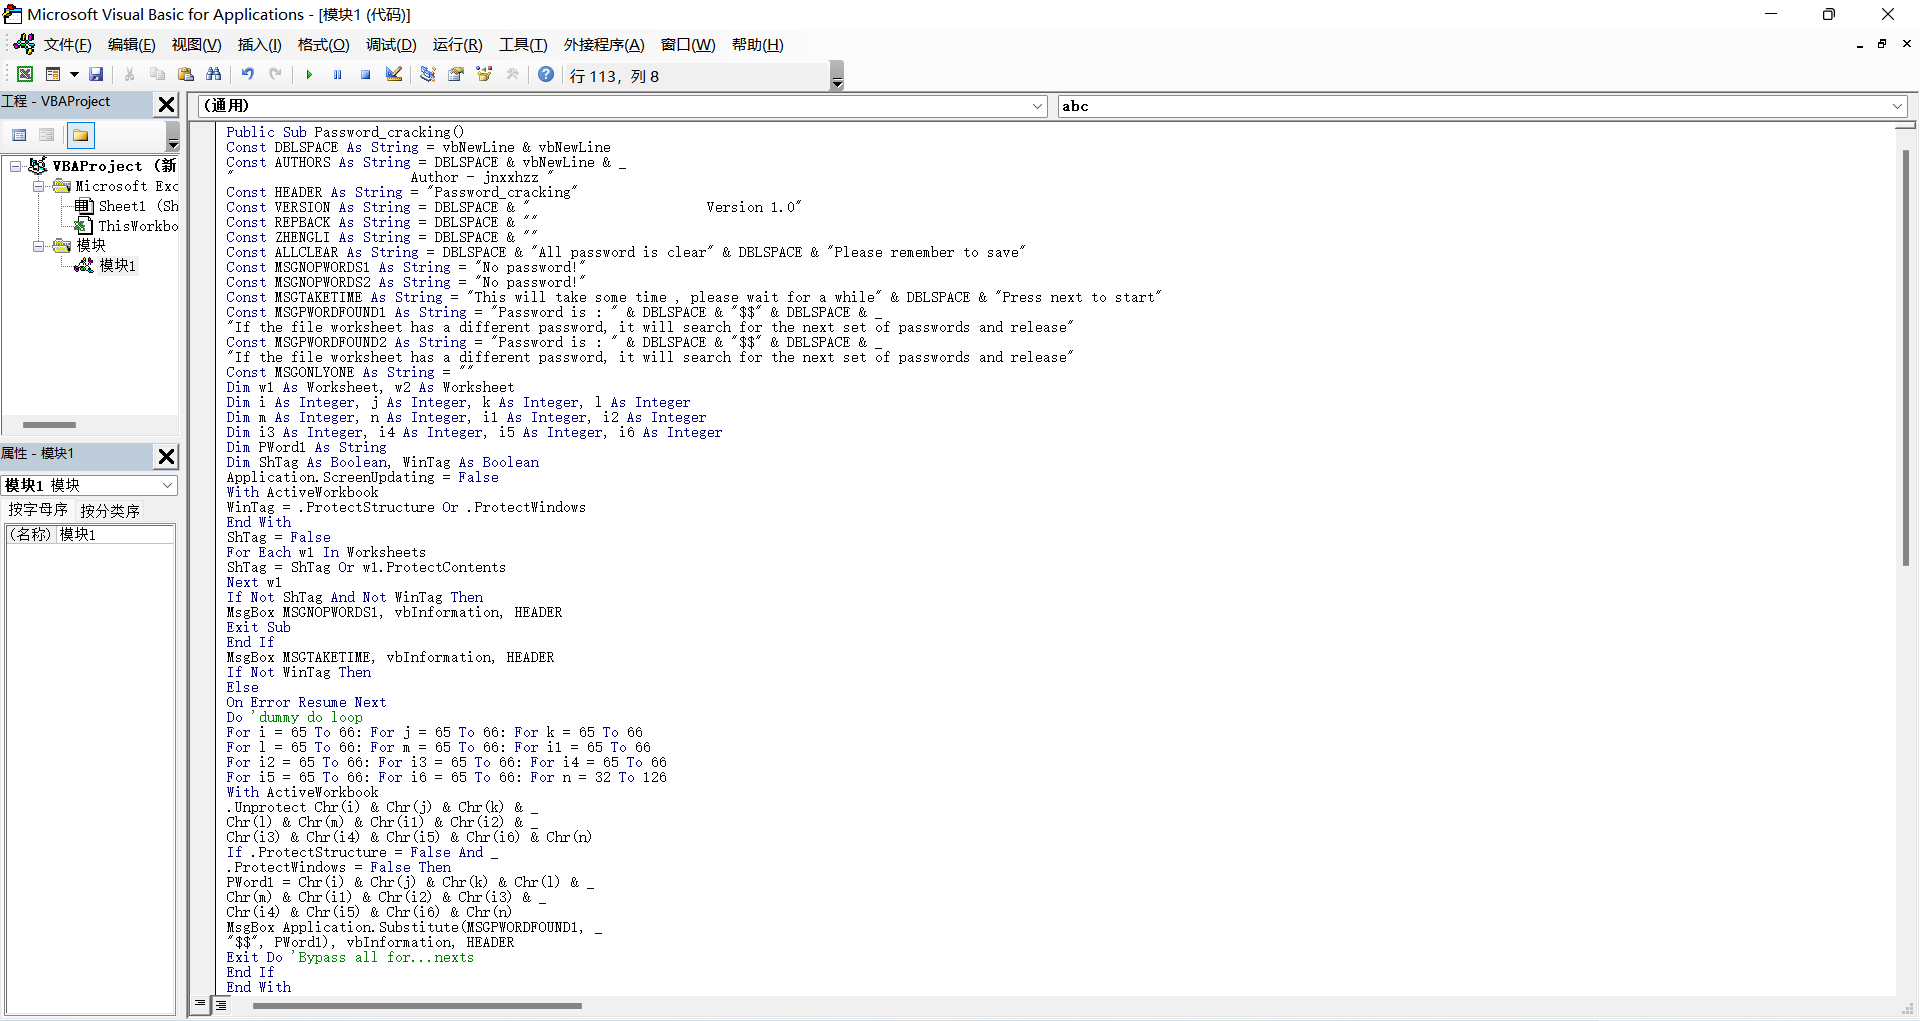
Task: Switch to full module view at bottom-left of code
Action: [221, 1005]
